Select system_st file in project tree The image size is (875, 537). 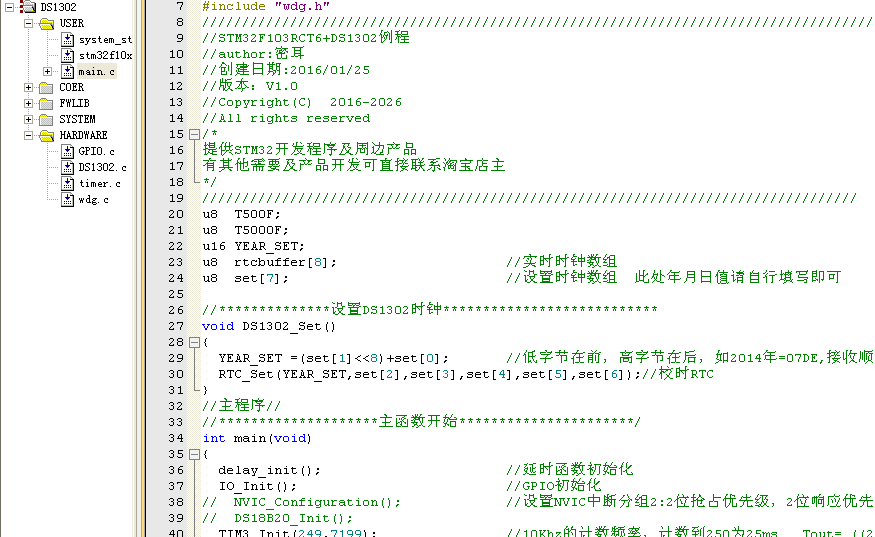105,40
